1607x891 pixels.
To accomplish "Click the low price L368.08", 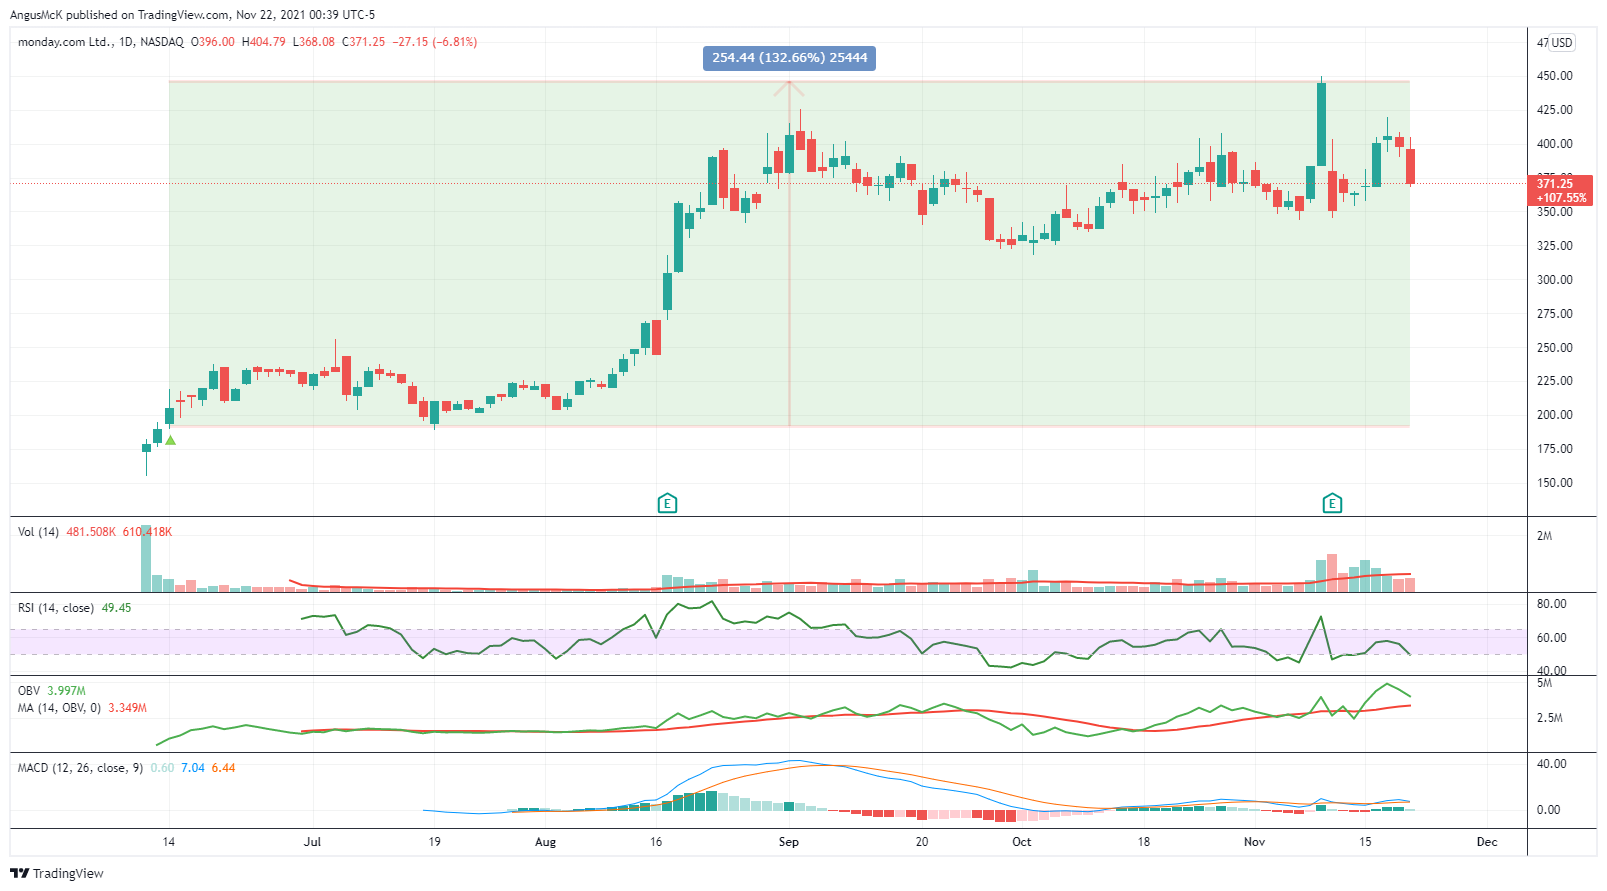I will point(314,42).
